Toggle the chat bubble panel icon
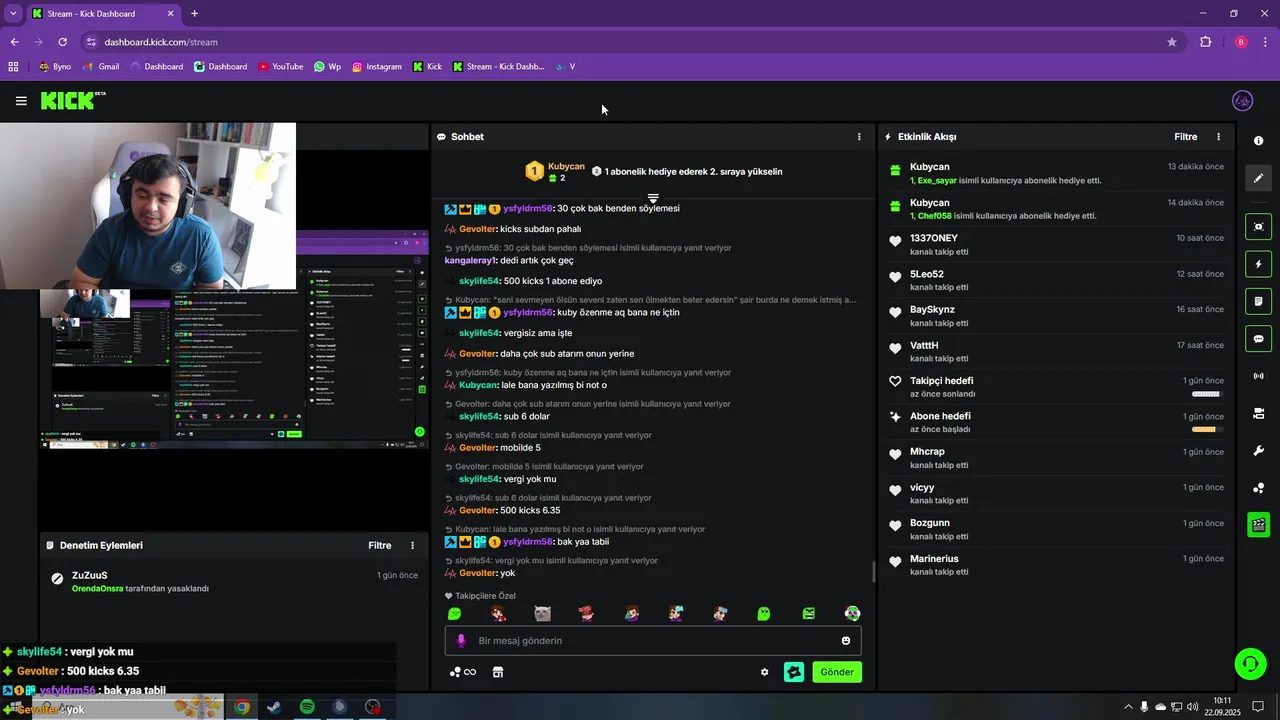Image resolution: width=1280 pixels, height=720 pixels. (x=1259, y=339)
